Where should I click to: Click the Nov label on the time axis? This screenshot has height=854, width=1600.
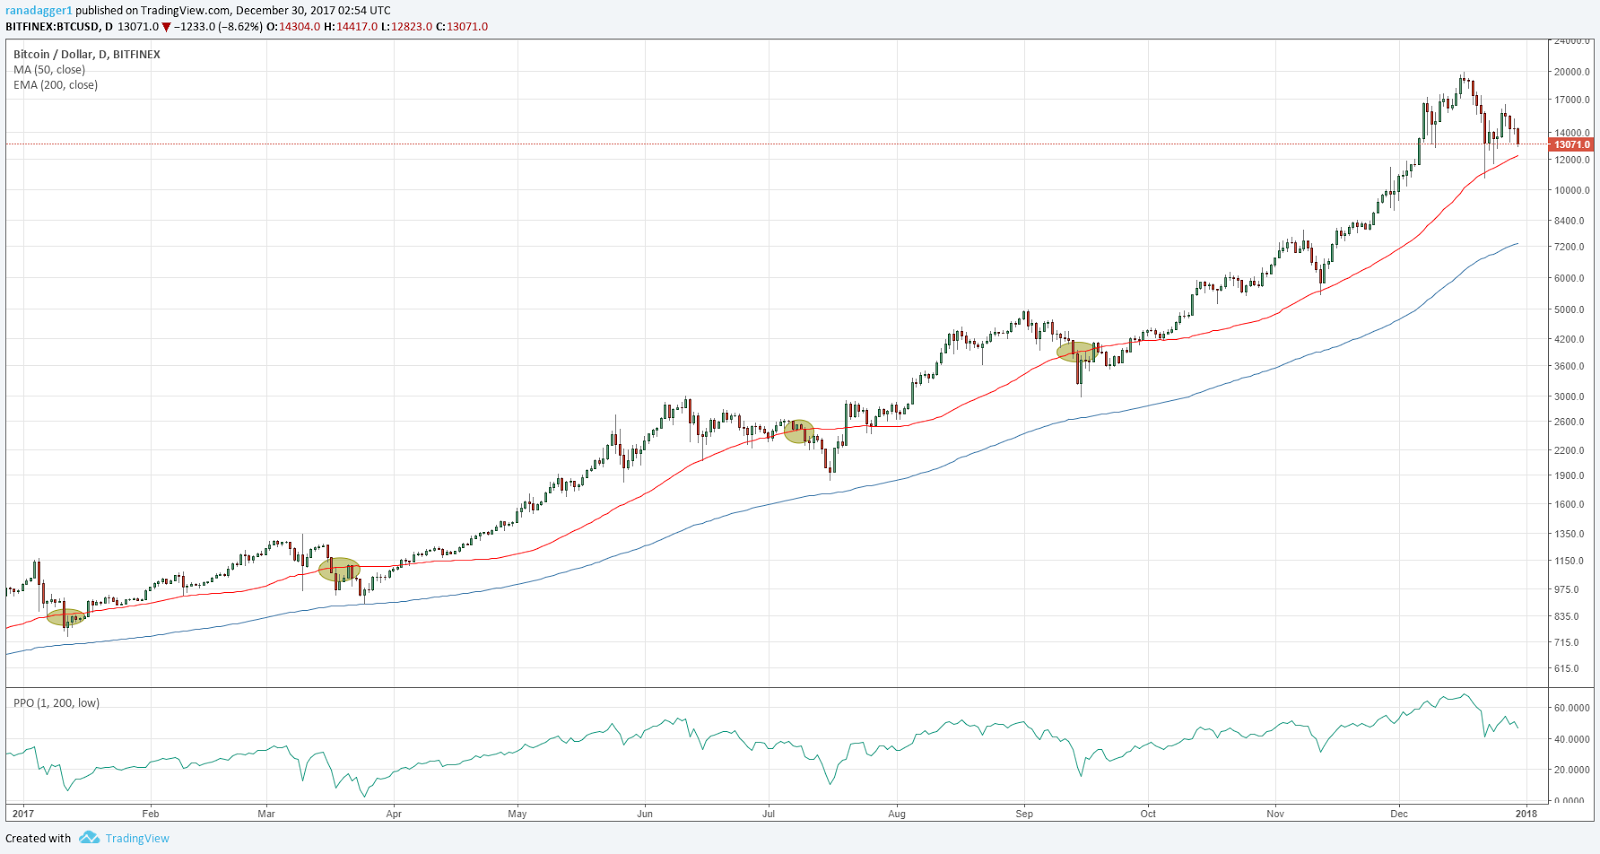[x=1275, y=813]
